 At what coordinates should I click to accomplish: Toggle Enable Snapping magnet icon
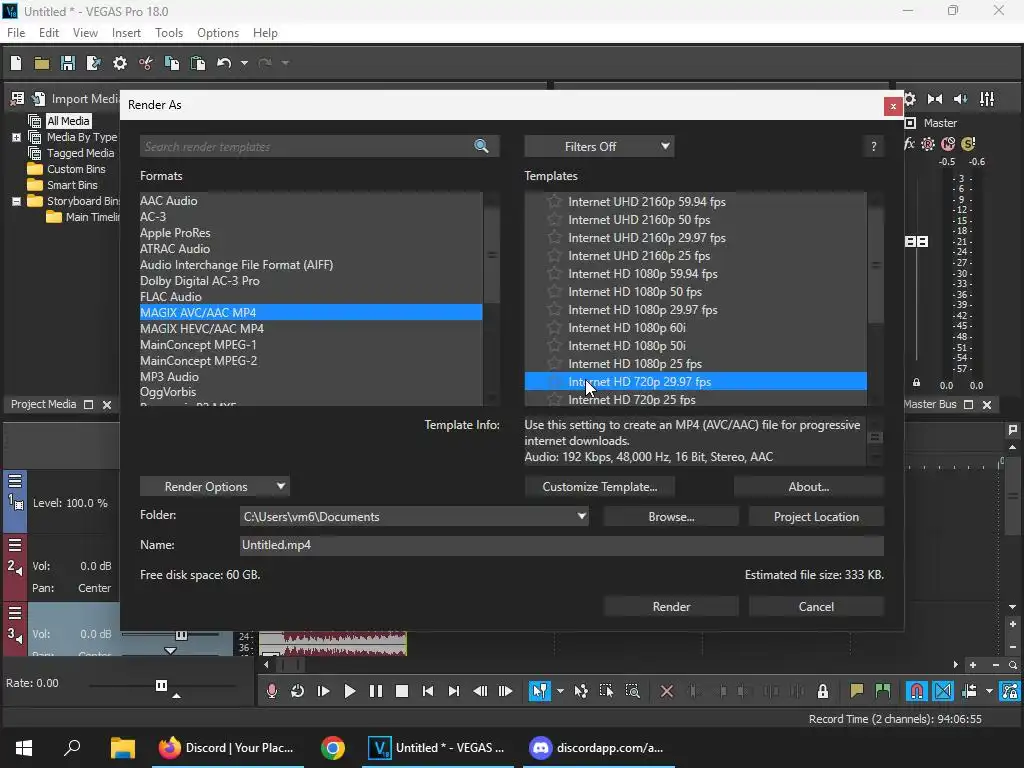pos(917,691)
